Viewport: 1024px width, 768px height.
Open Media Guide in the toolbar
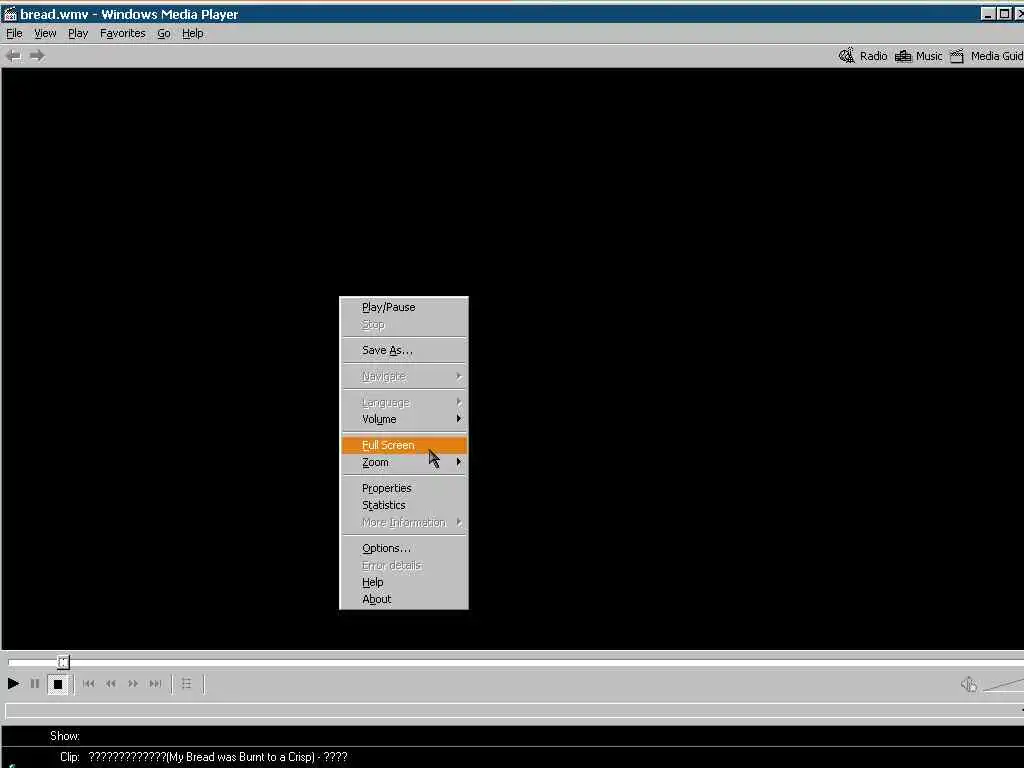[x=986, y=56]
